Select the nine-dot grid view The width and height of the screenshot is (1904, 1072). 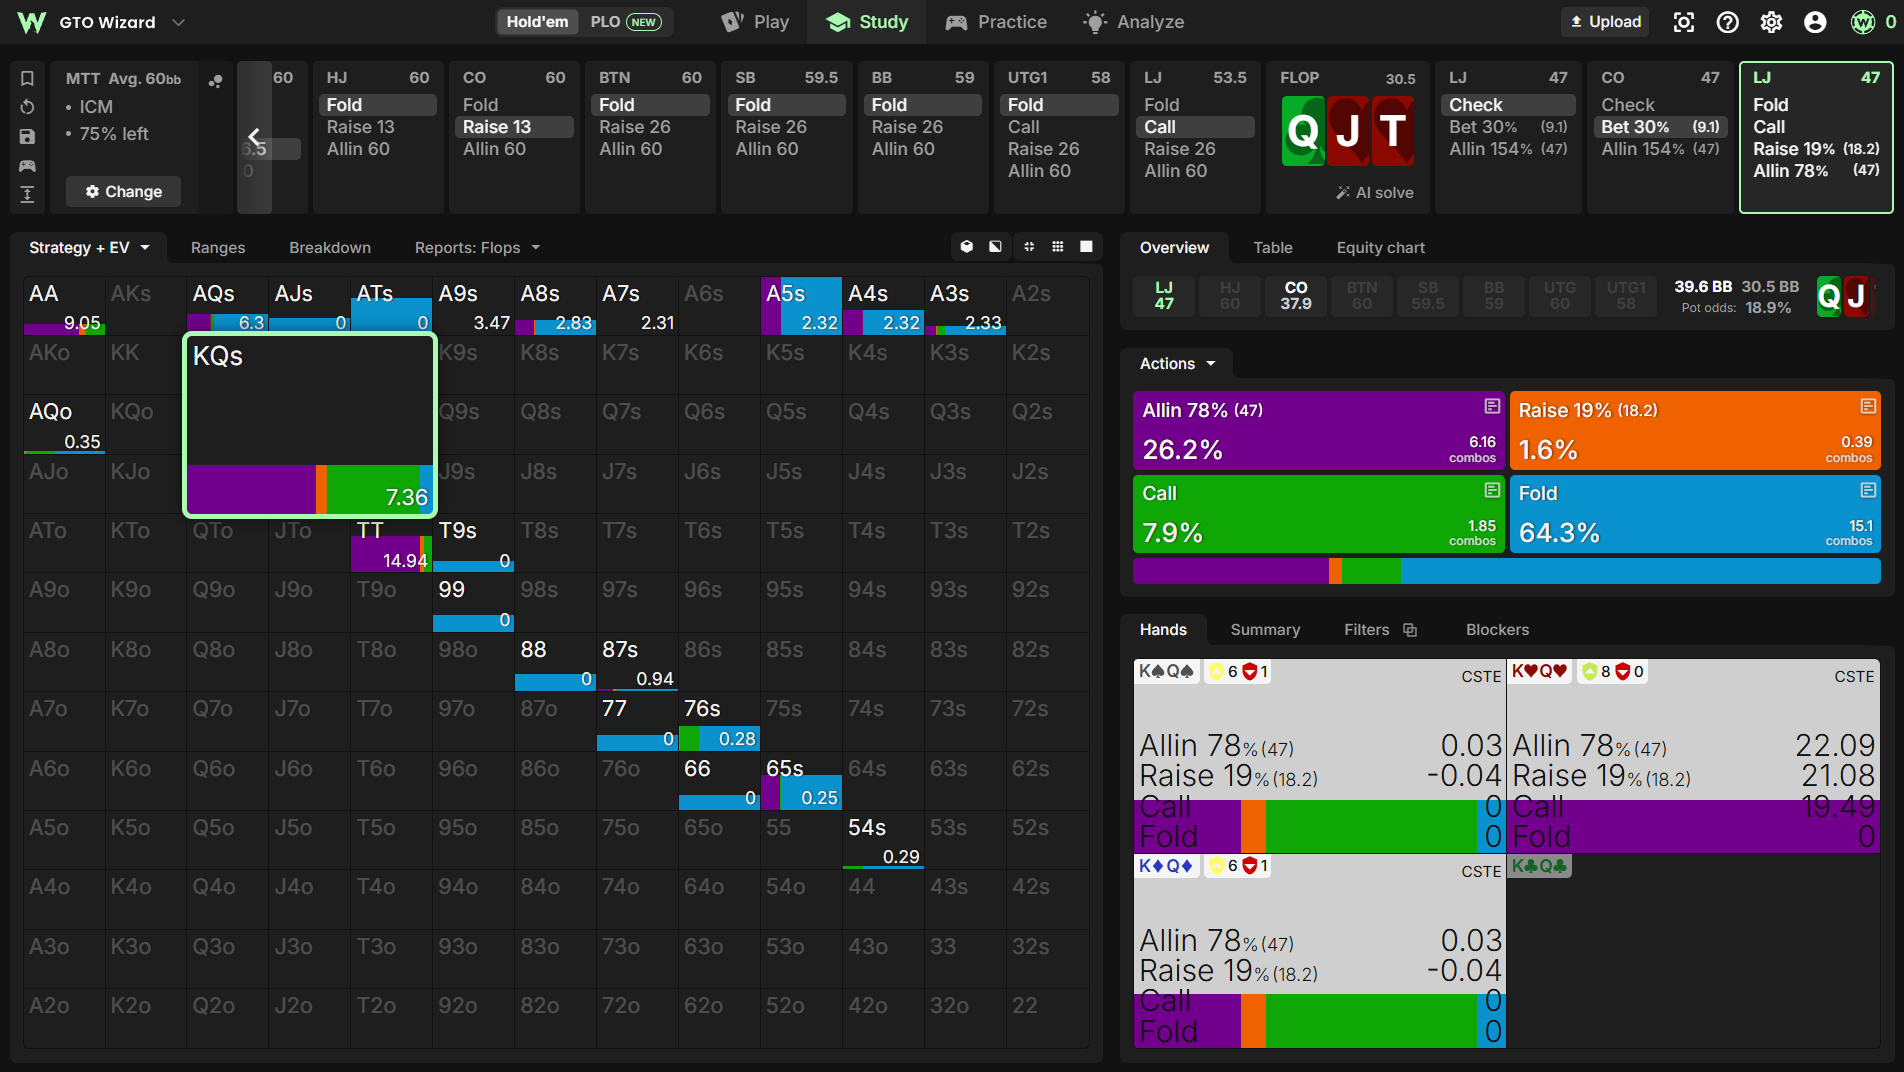point(1058,247)
